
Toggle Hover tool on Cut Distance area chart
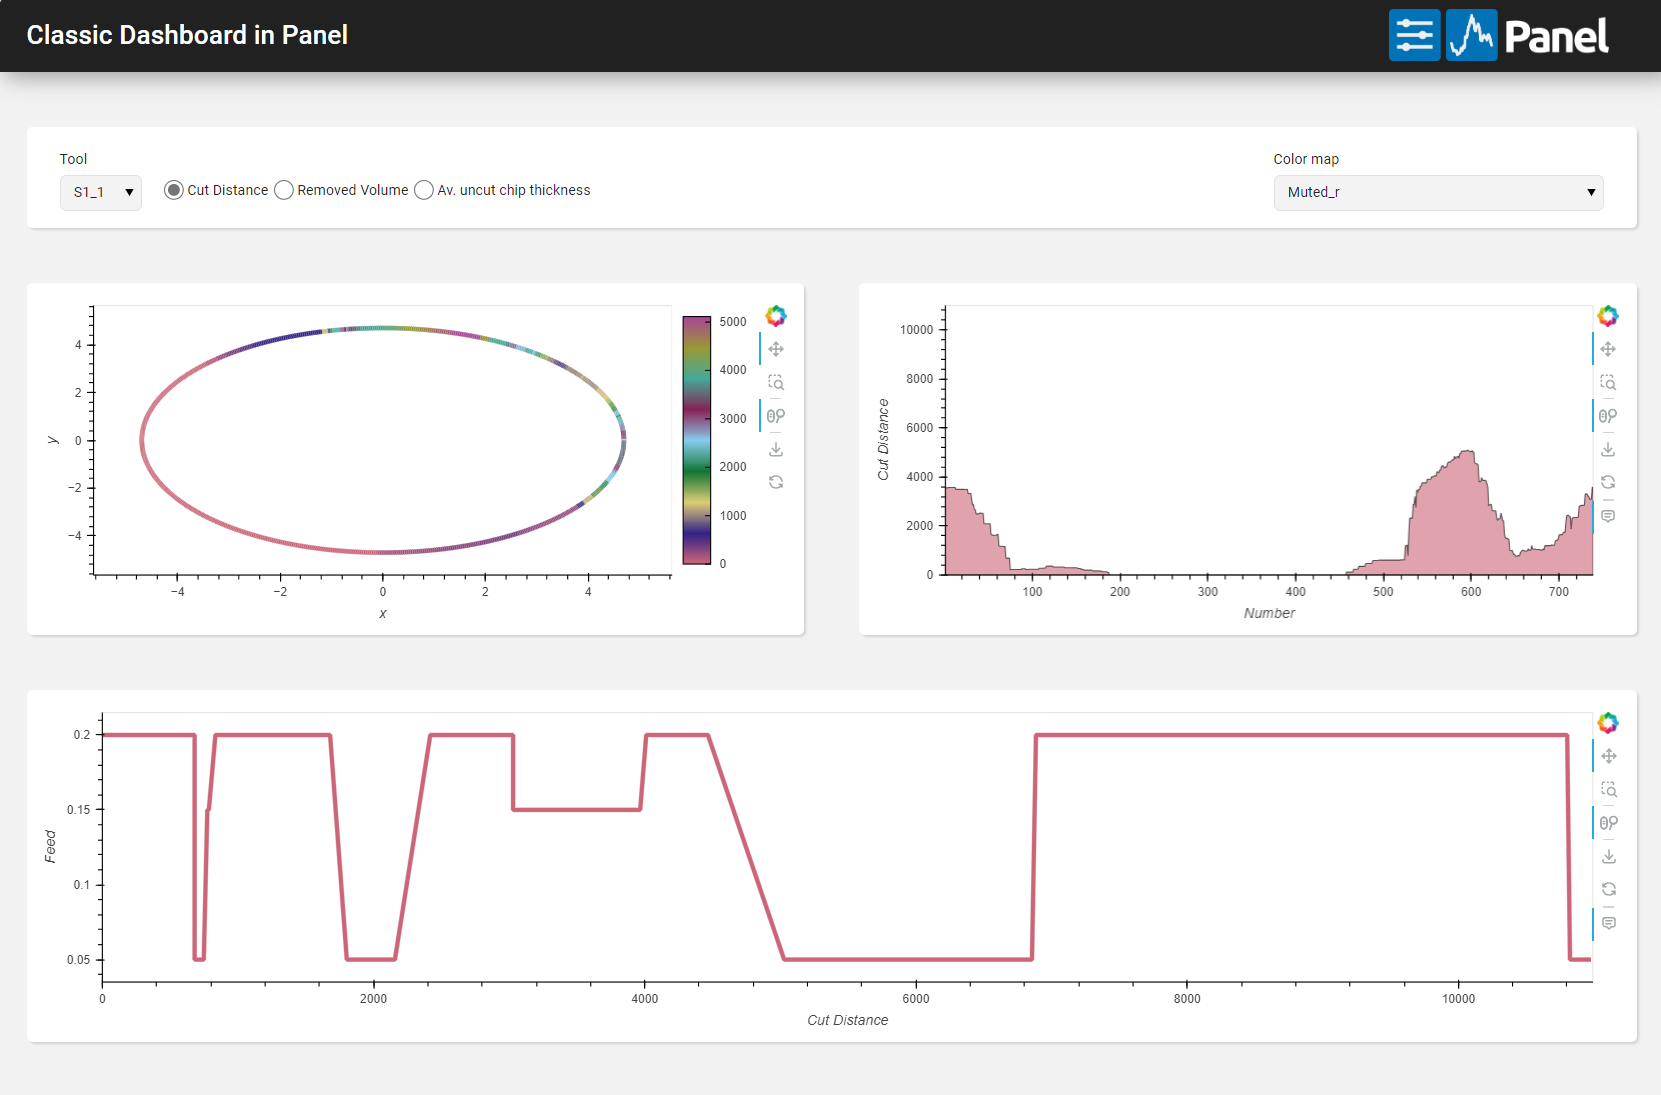coord(1608,516)
